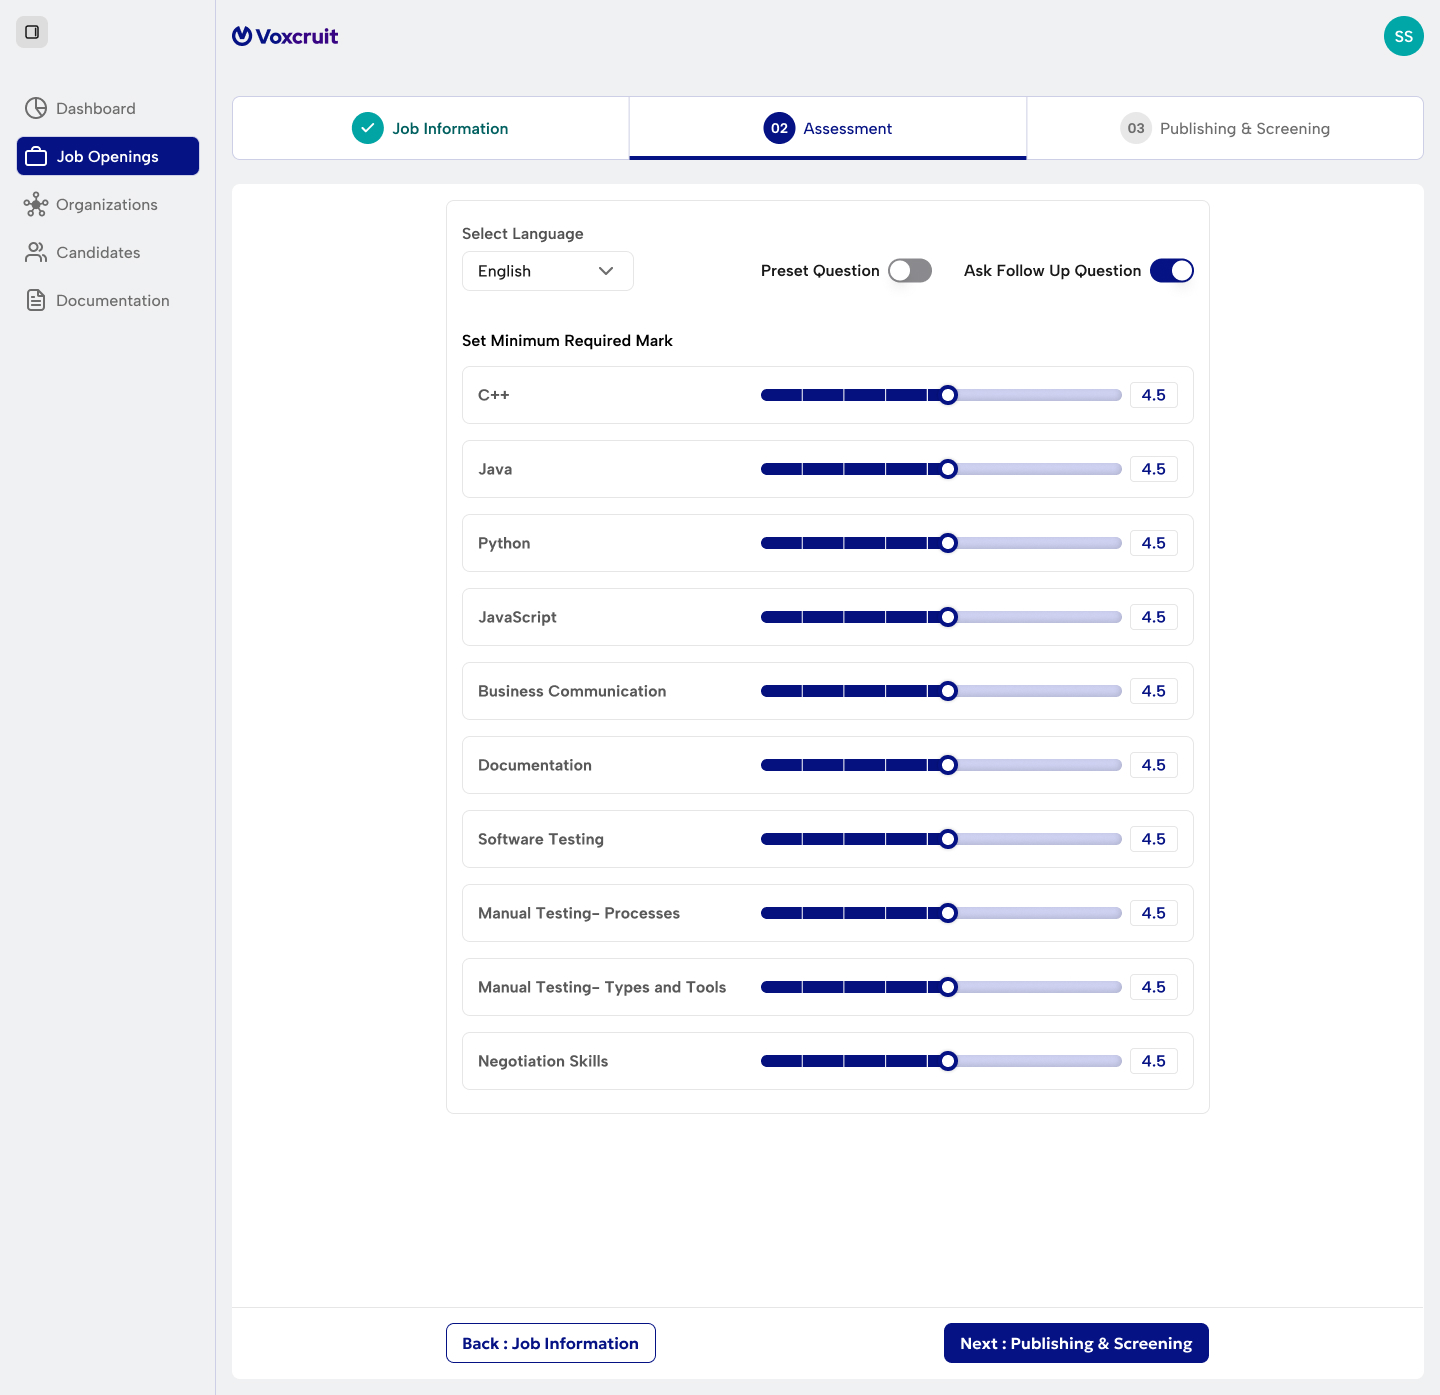Click the Job Openings briefcase icon
The height and width of the screenshot is (1395, 1440).
pyautogui.click(x=36, y=156)
